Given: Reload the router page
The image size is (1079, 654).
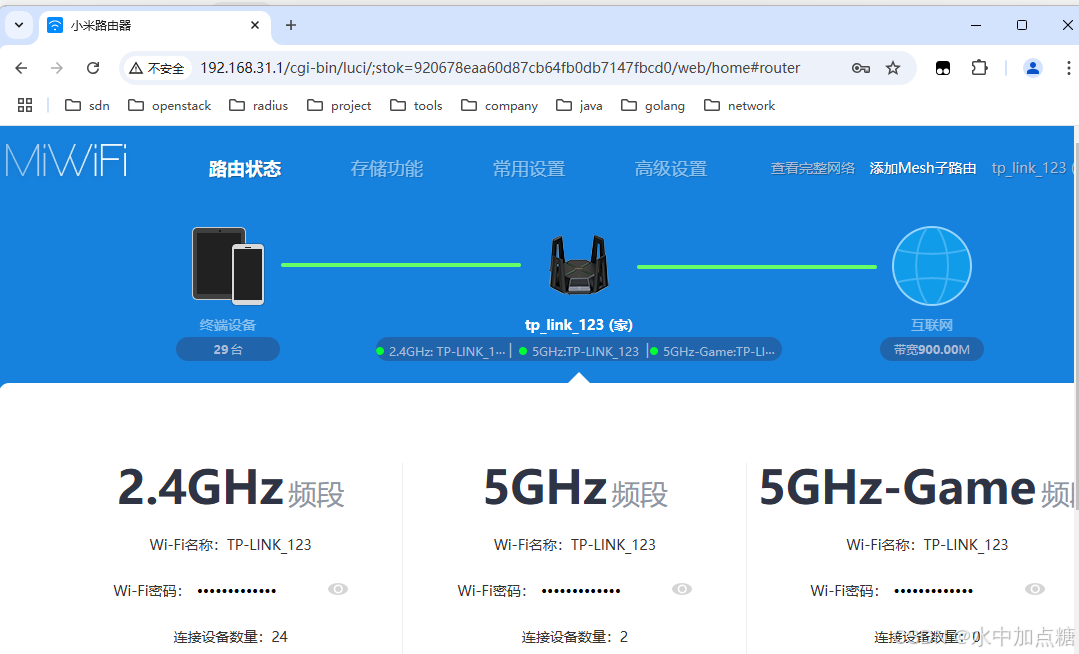Looking at the screenshot, I should pyautogui.click(x=93, y=68).
